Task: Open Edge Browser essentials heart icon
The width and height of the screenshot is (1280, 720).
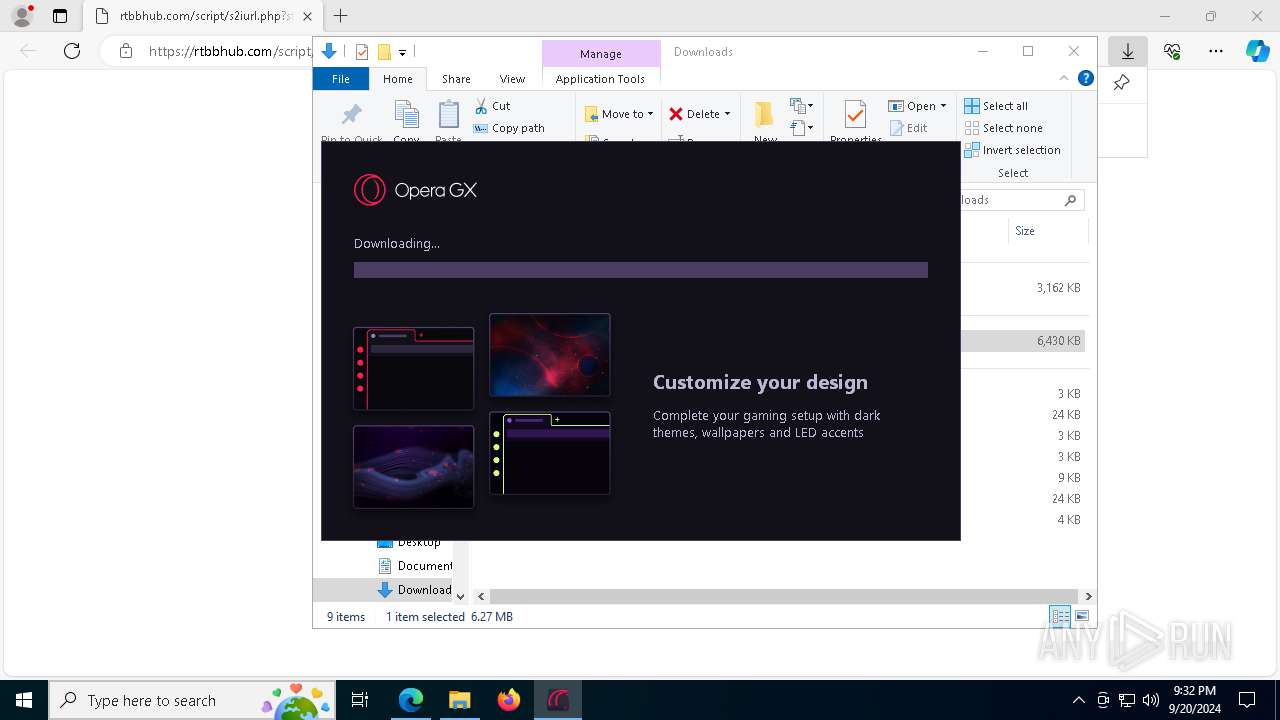Action: pos(1172,51)
